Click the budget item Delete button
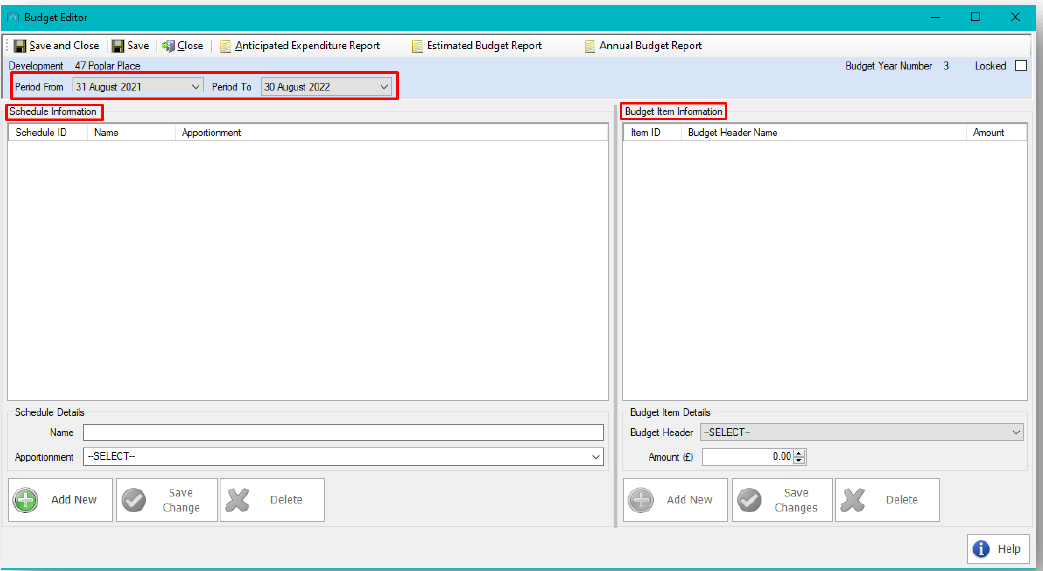 tap(887, 500)
